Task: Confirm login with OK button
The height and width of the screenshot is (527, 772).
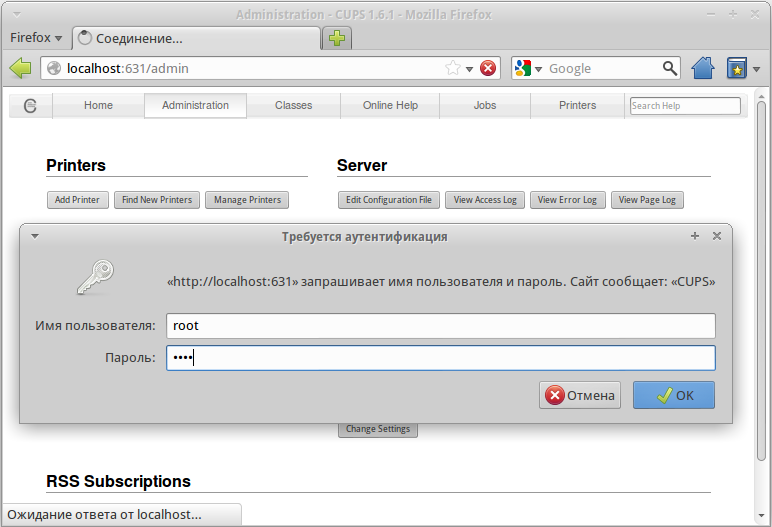Action: 674,395
